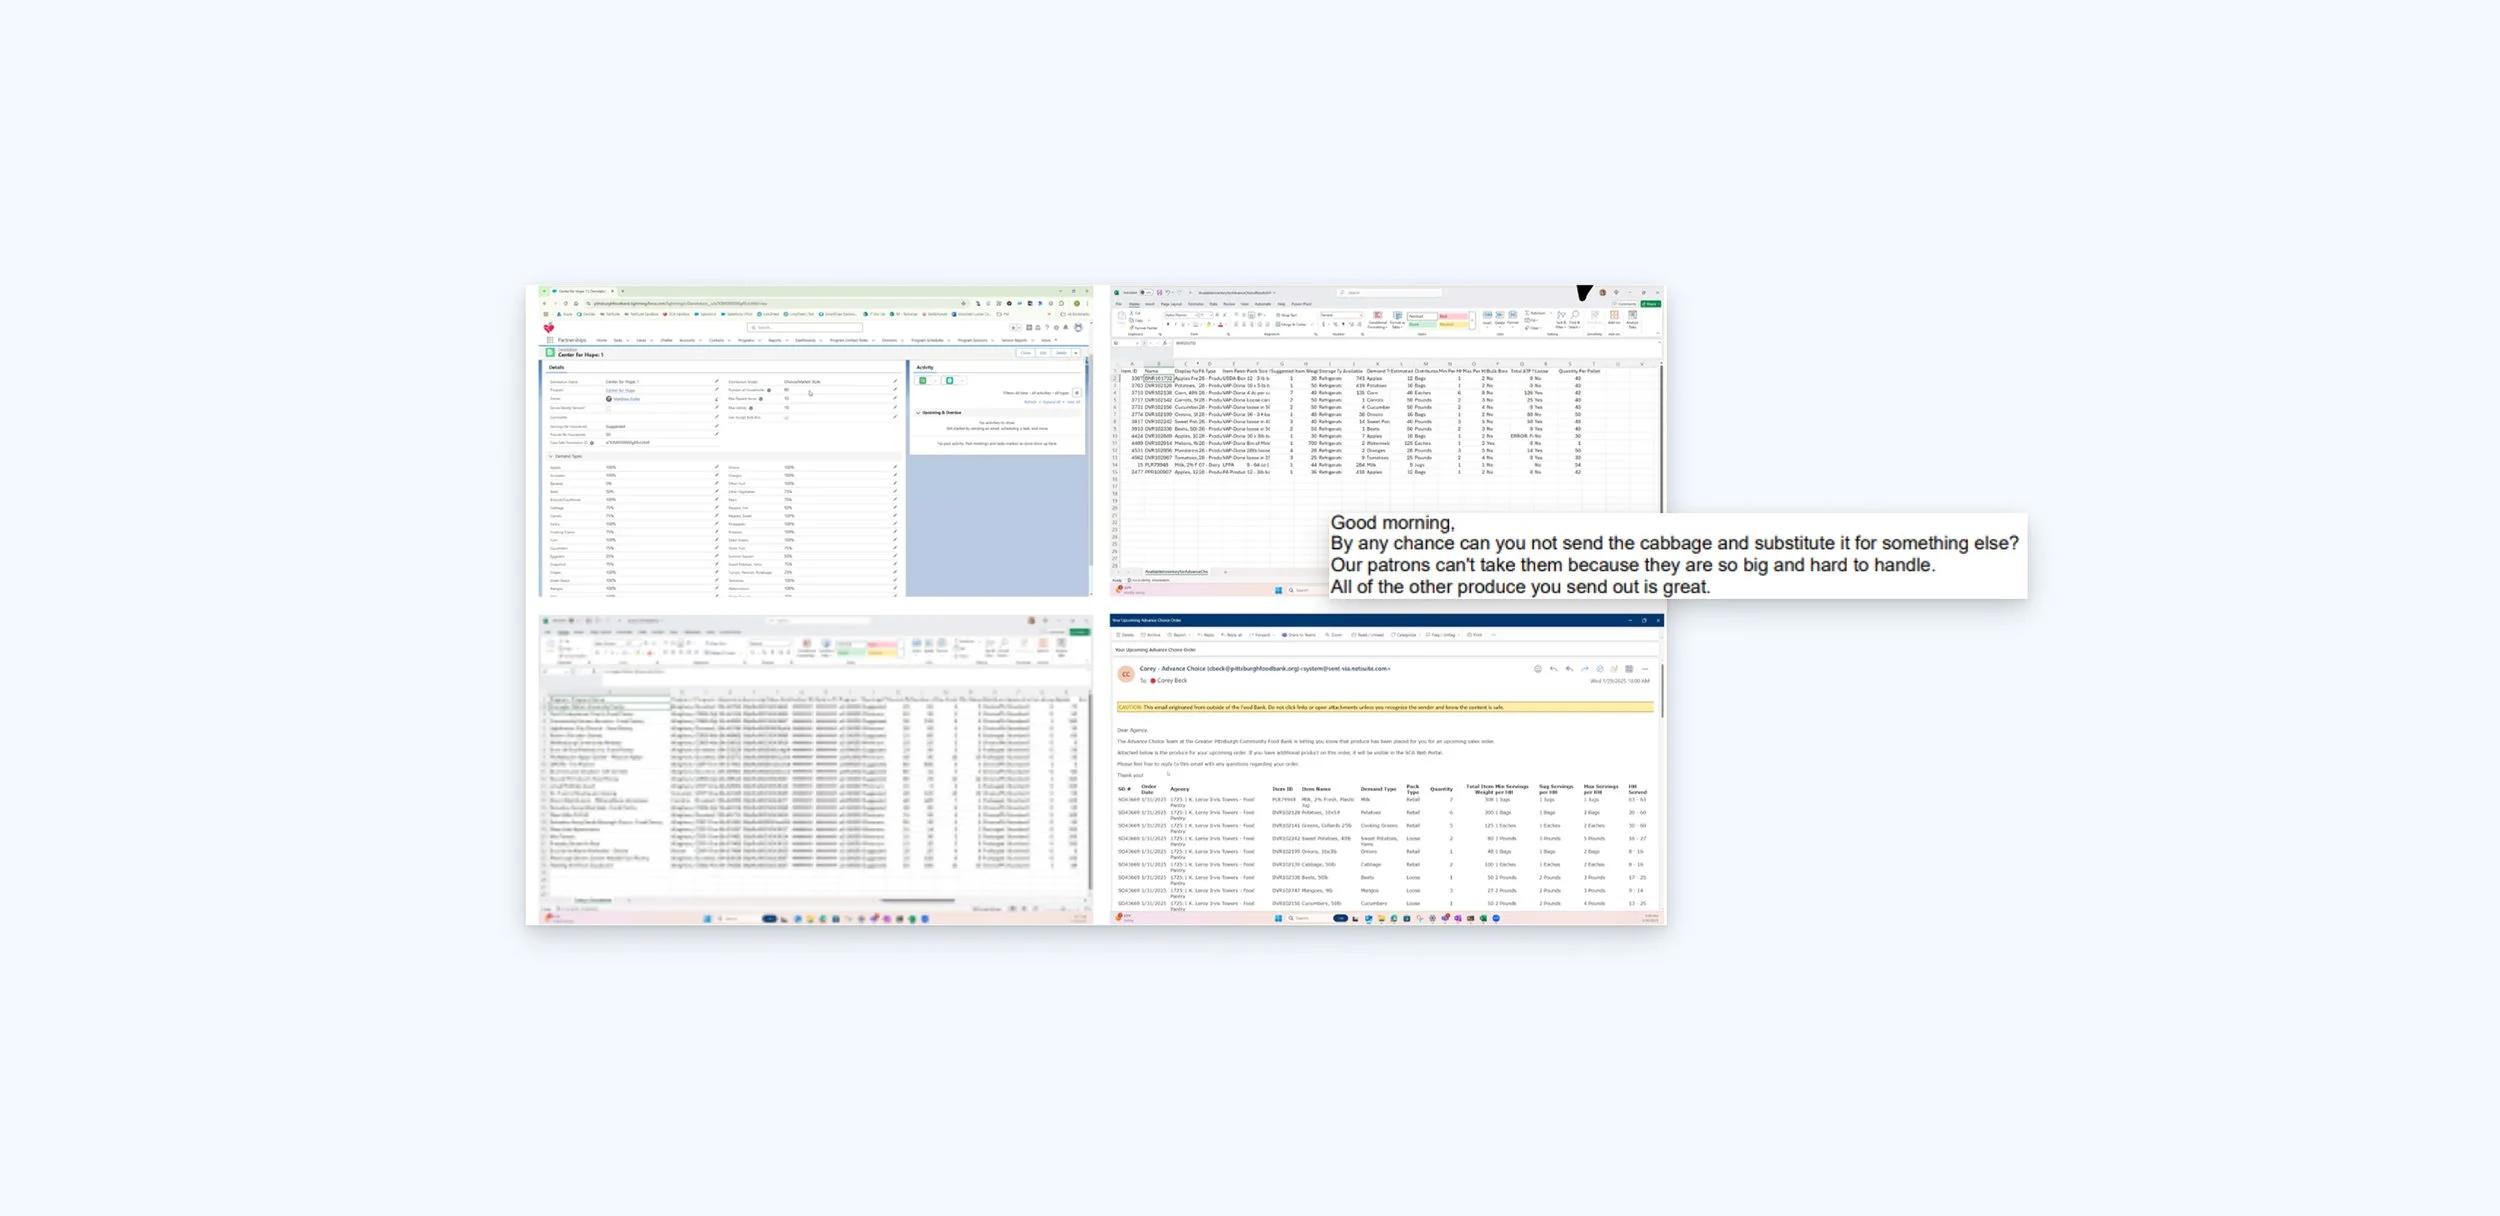
Task: Click the Share to Teams icon
Action: pyautogui.click(x=1284, y=635)
